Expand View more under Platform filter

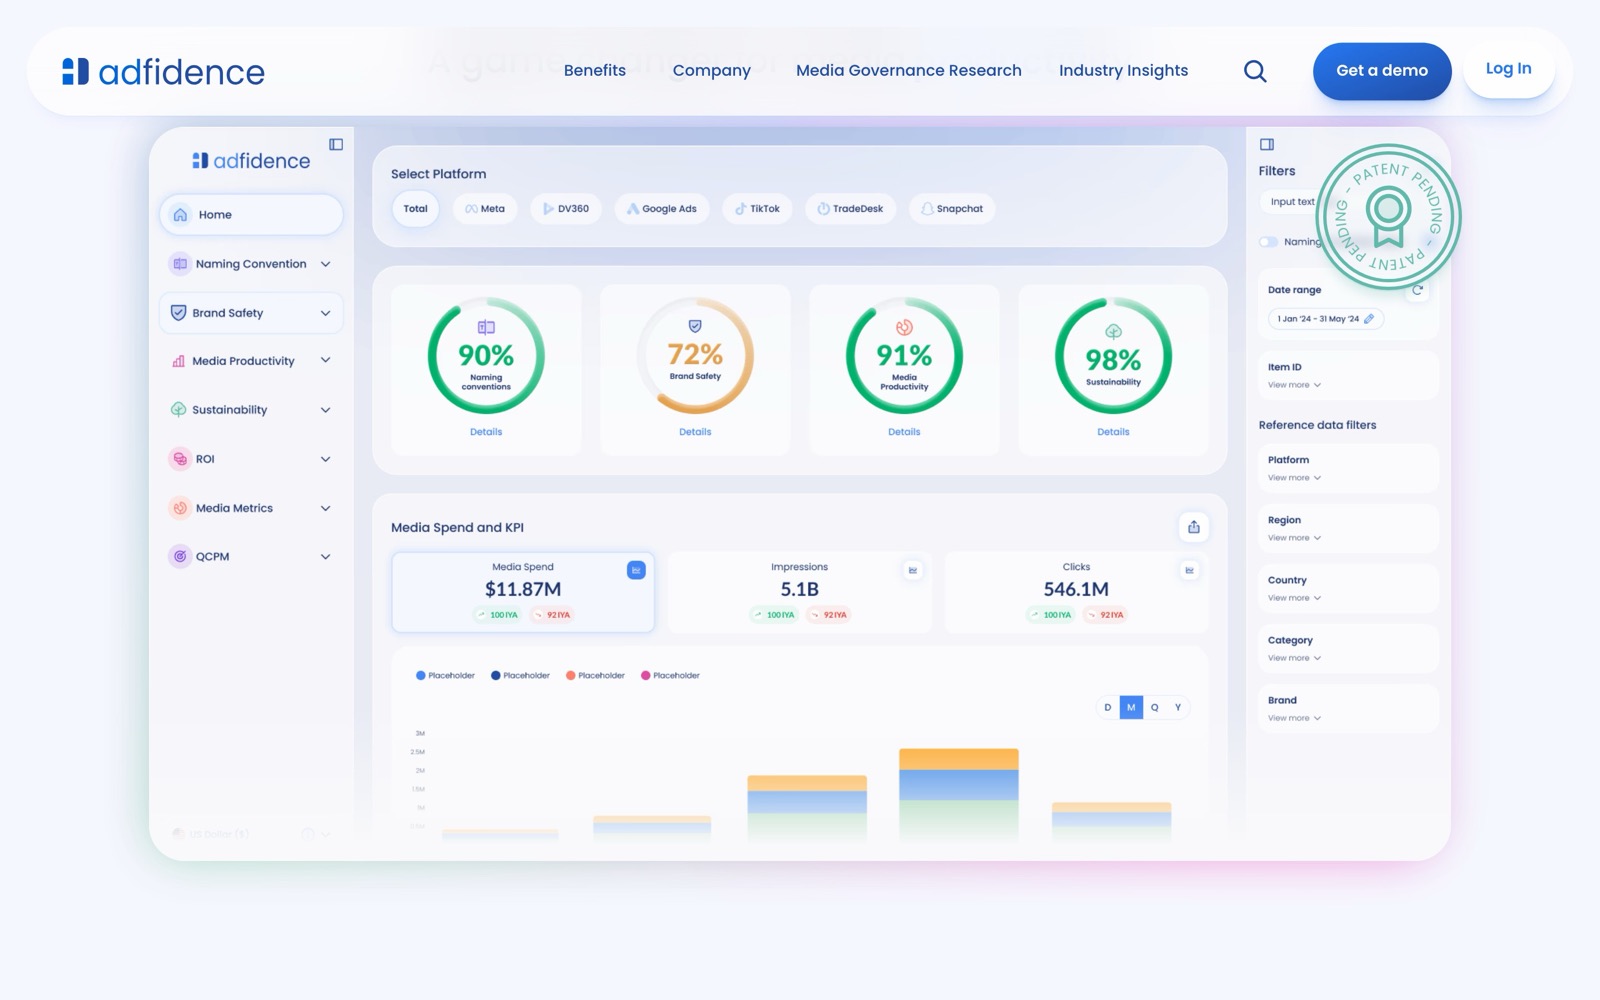click(x=1294, y=478)
